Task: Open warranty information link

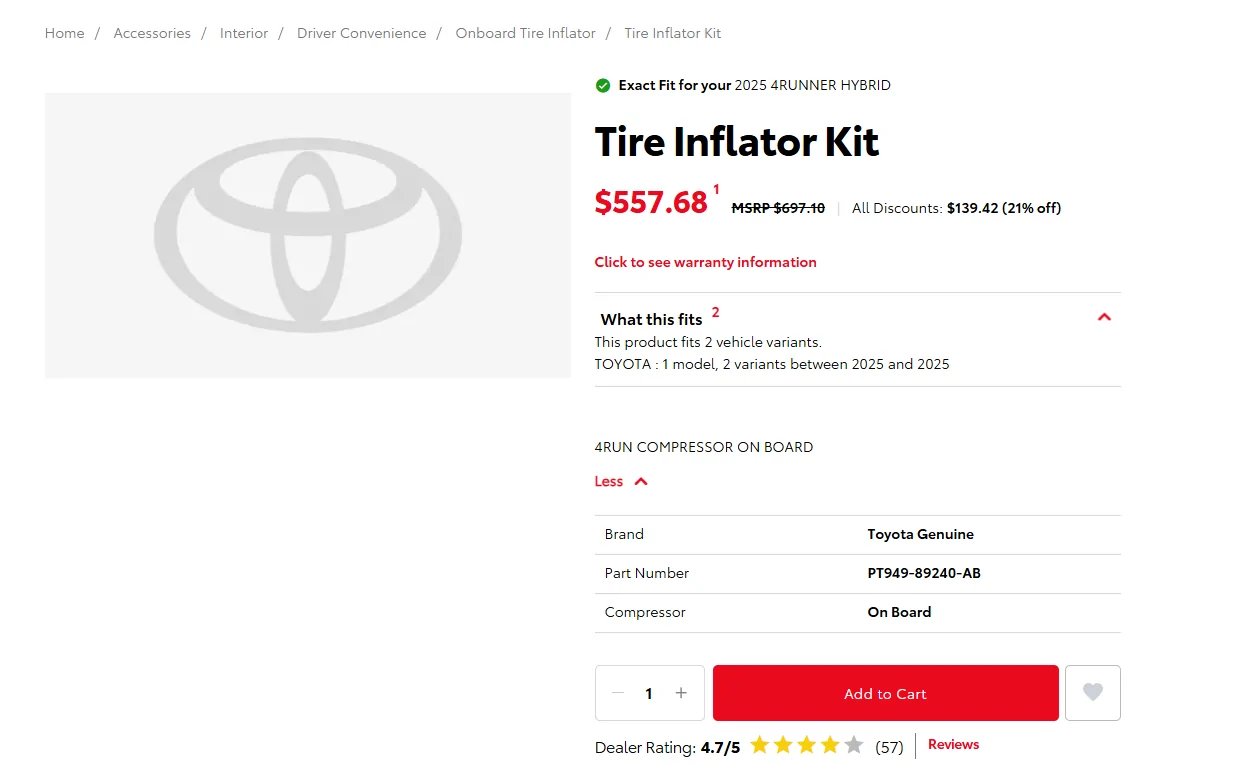Action: coord(705,262)
